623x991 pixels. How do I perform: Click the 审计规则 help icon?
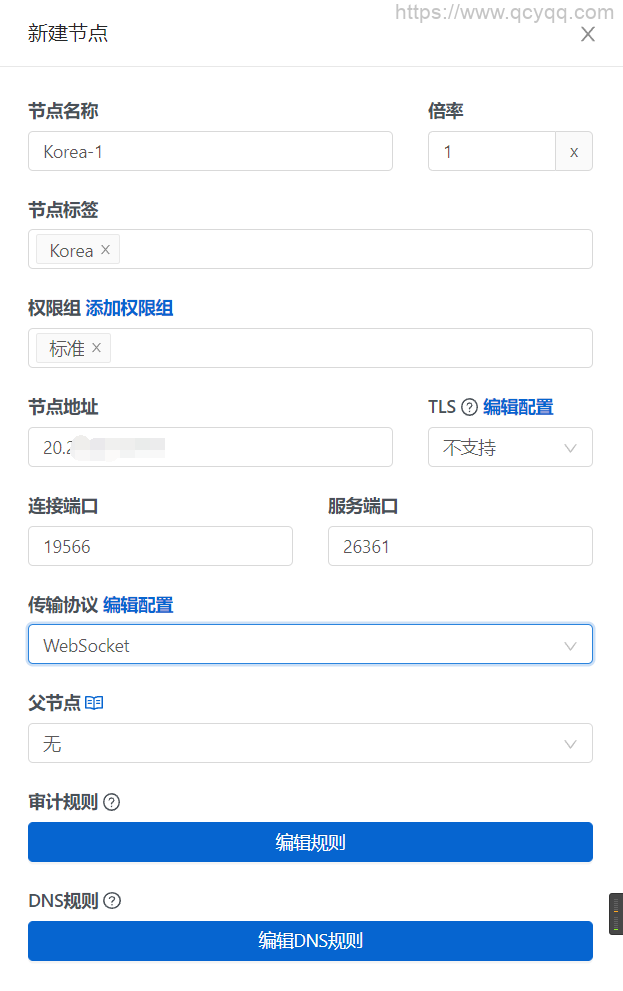(x=112, y=802)
